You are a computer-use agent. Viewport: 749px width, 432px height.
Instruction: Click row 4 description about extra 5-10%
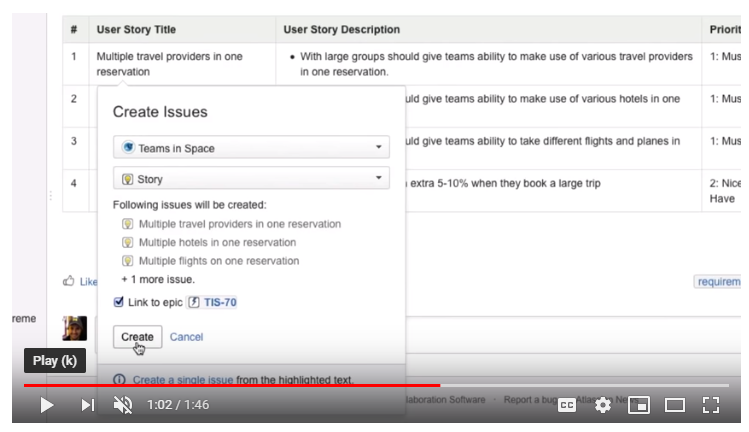tap(505, 184)
